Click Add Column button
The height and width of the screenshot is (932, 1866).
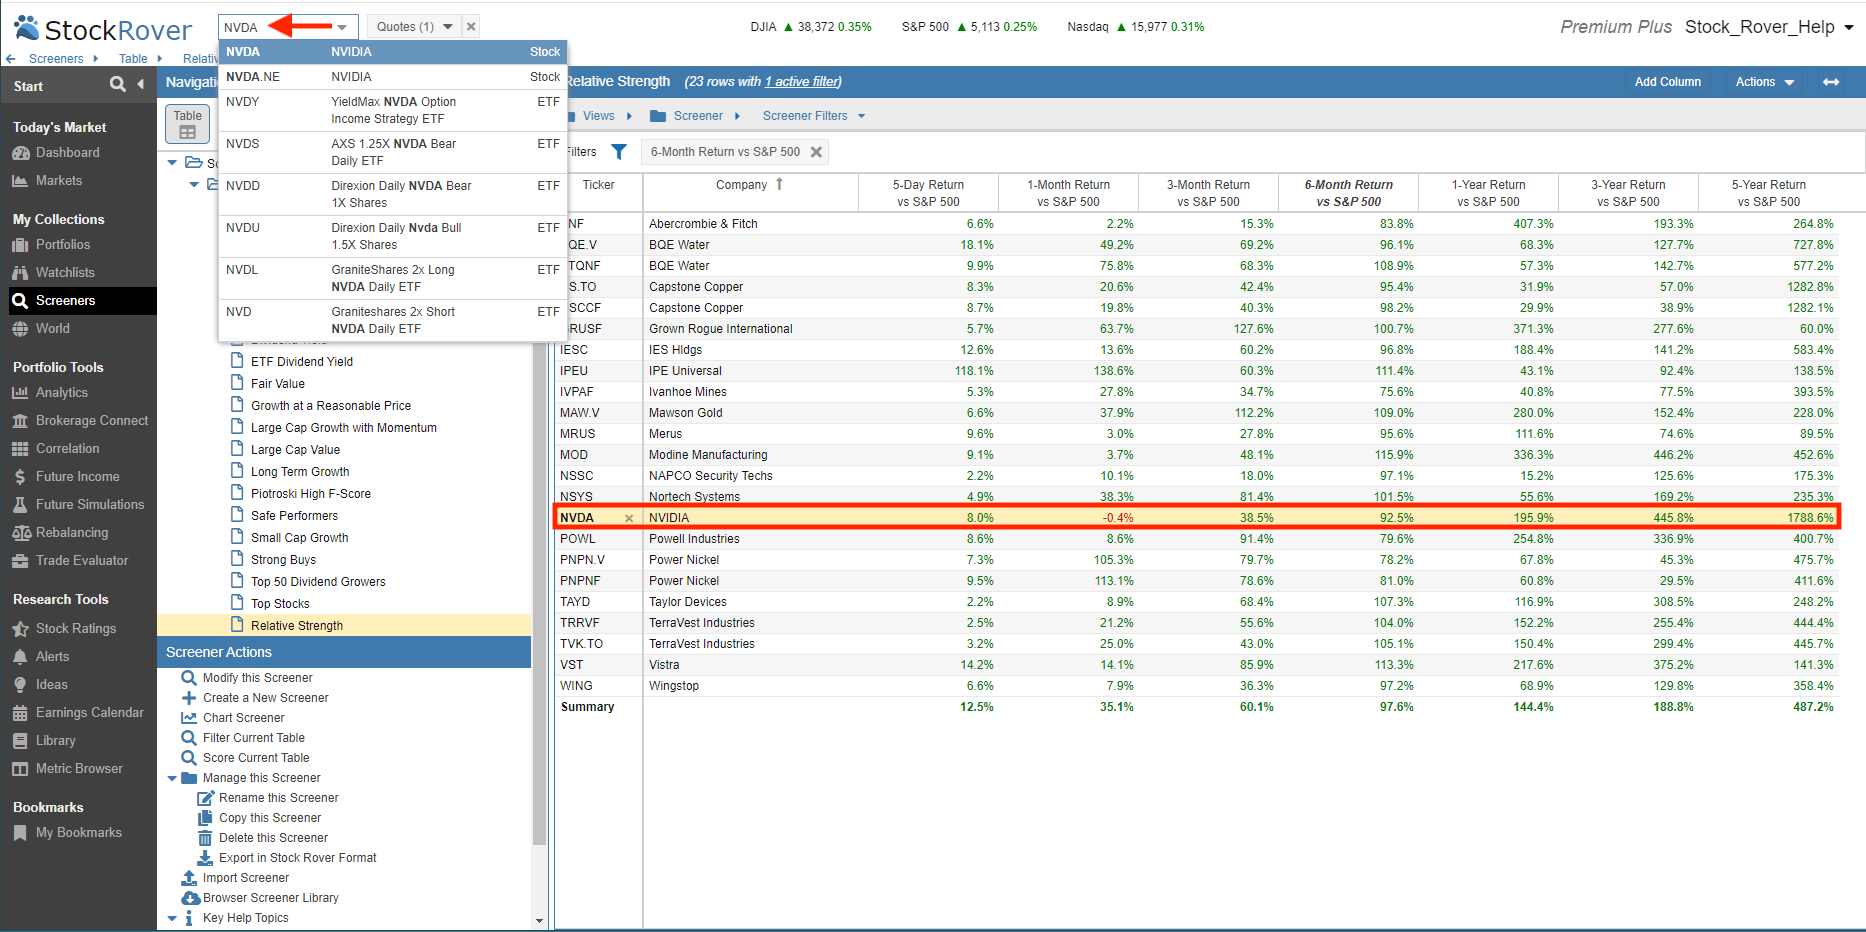coord(1667,82)
